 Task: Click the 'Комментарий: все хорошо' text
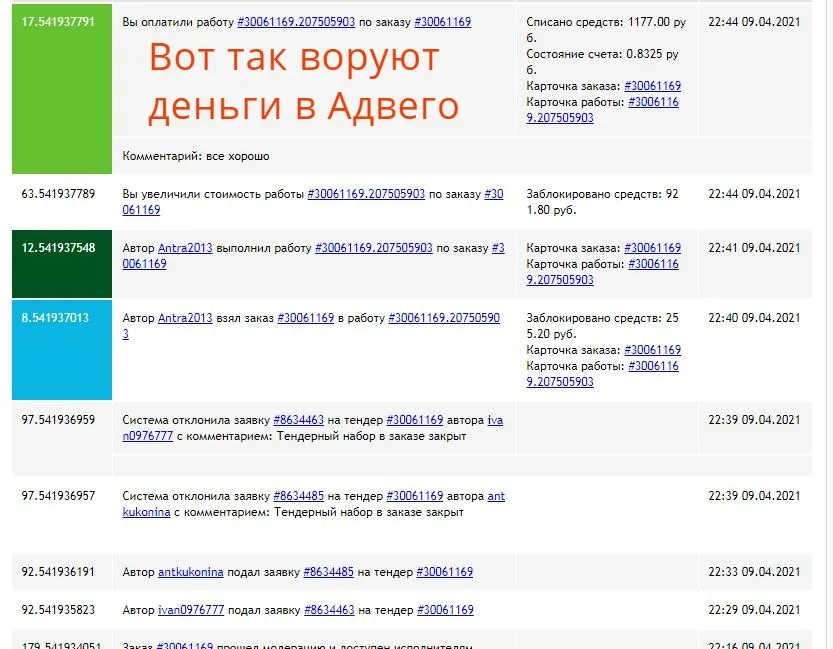point(196,156)
